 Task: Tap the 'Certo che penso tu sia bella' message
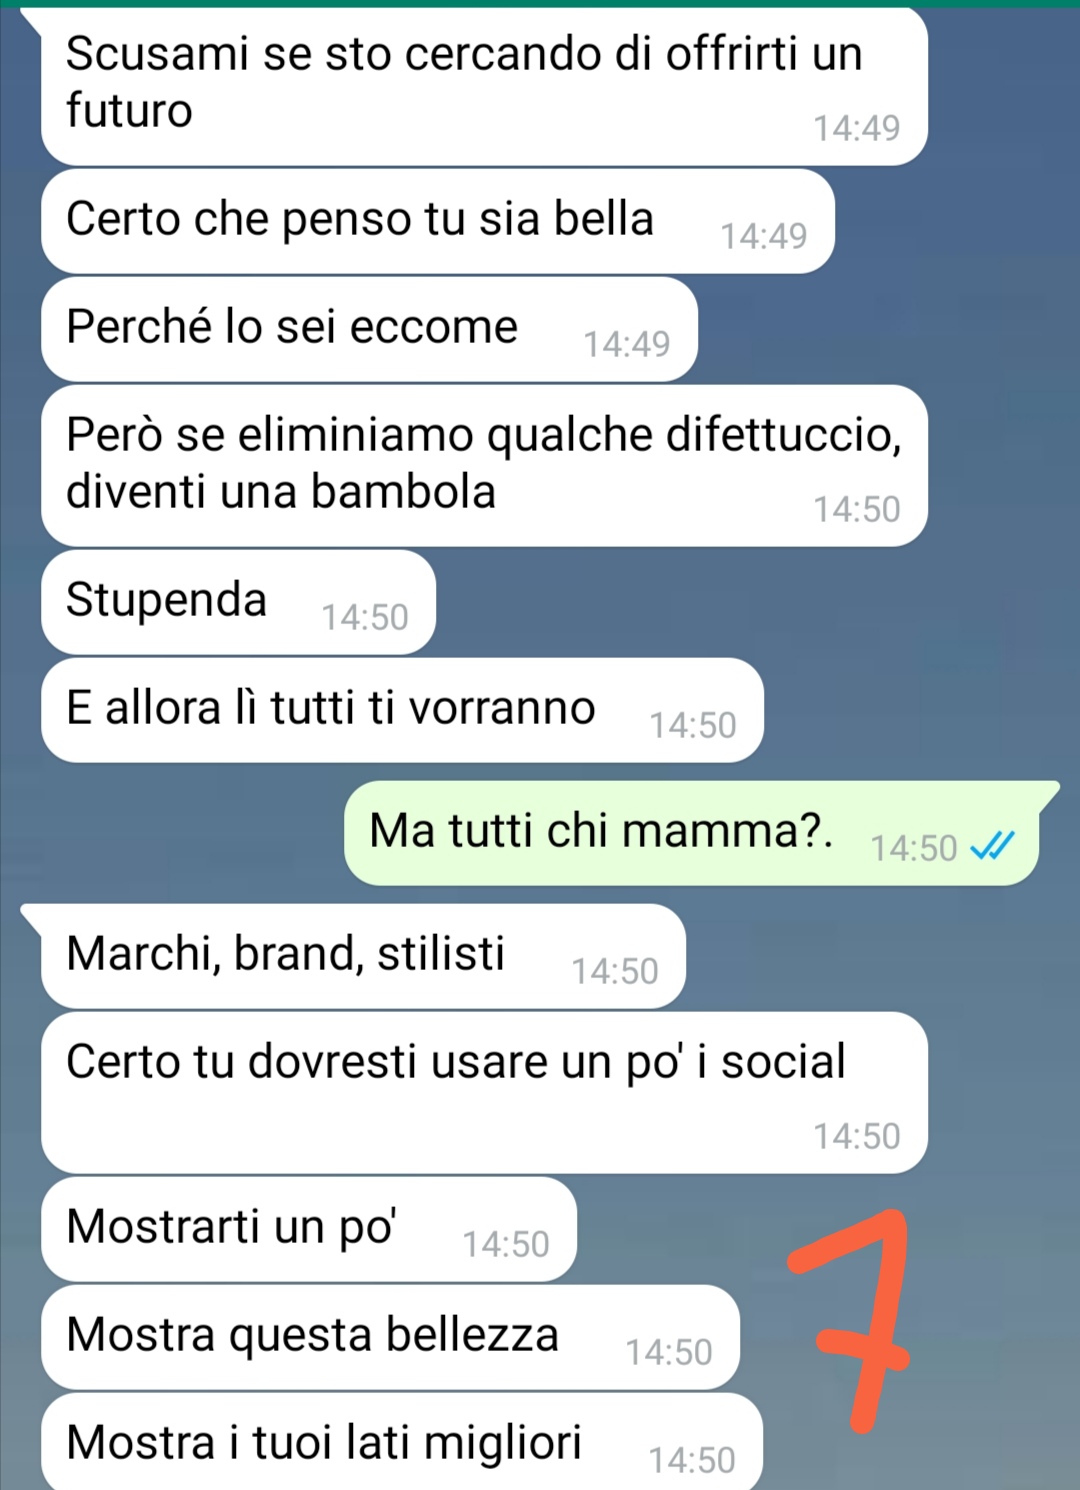pos(438,221)
